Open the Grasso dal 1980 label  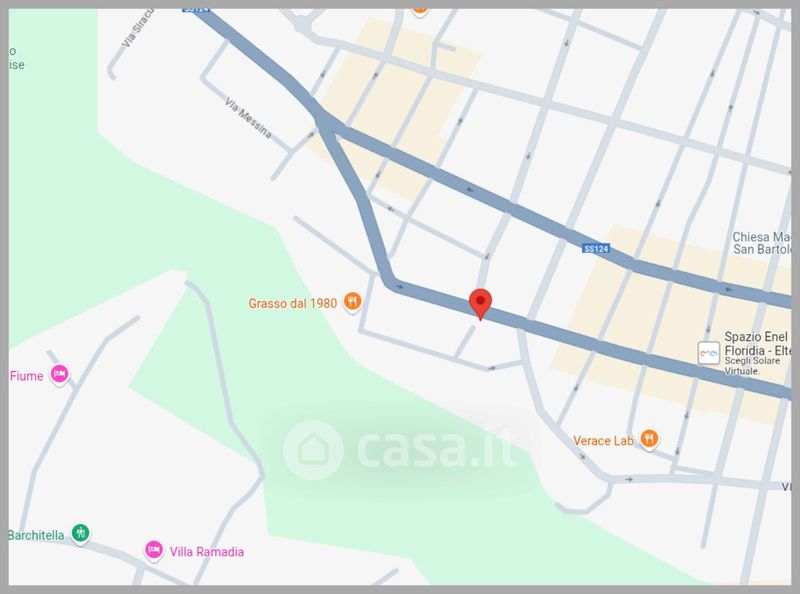[x=292, y=303]
